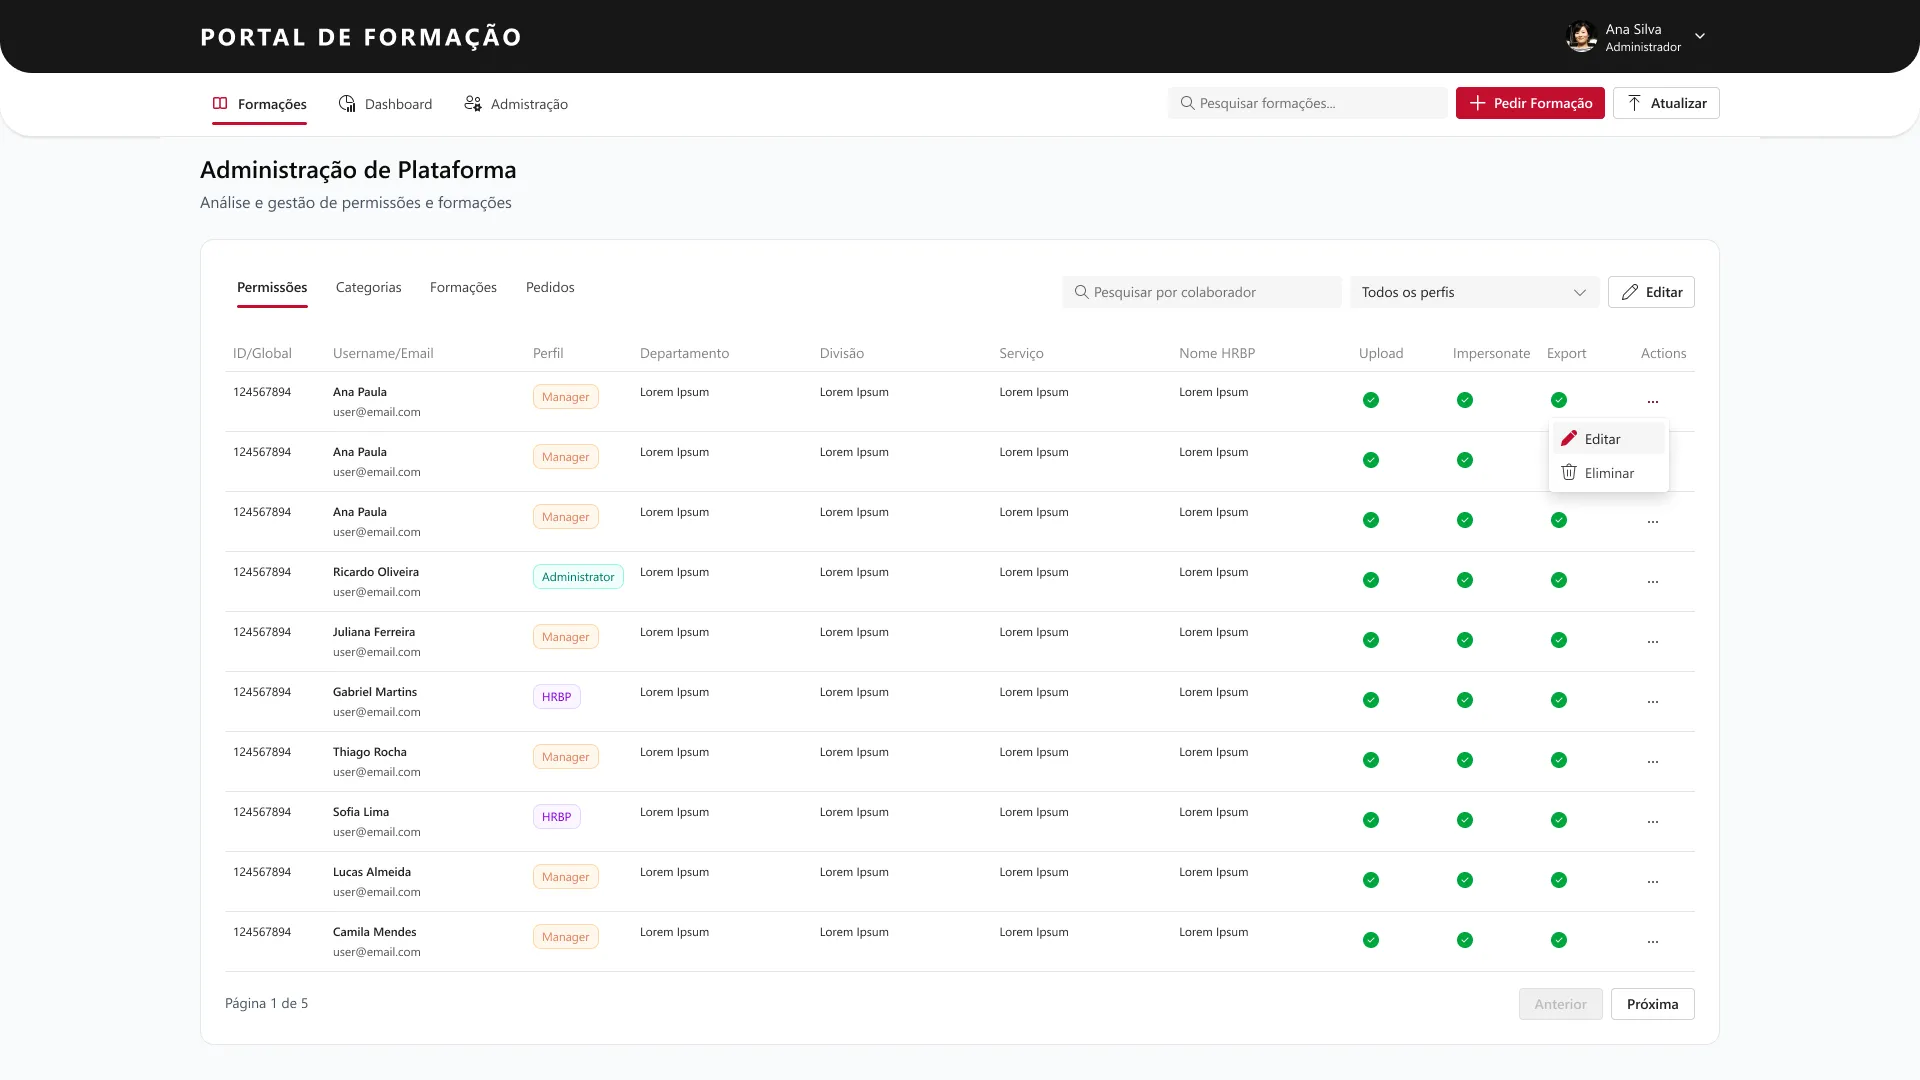The height and width of the screenshot is (1080, 1920).
Task: Click the Anterior pagination button
Action: (1560, 1004)
